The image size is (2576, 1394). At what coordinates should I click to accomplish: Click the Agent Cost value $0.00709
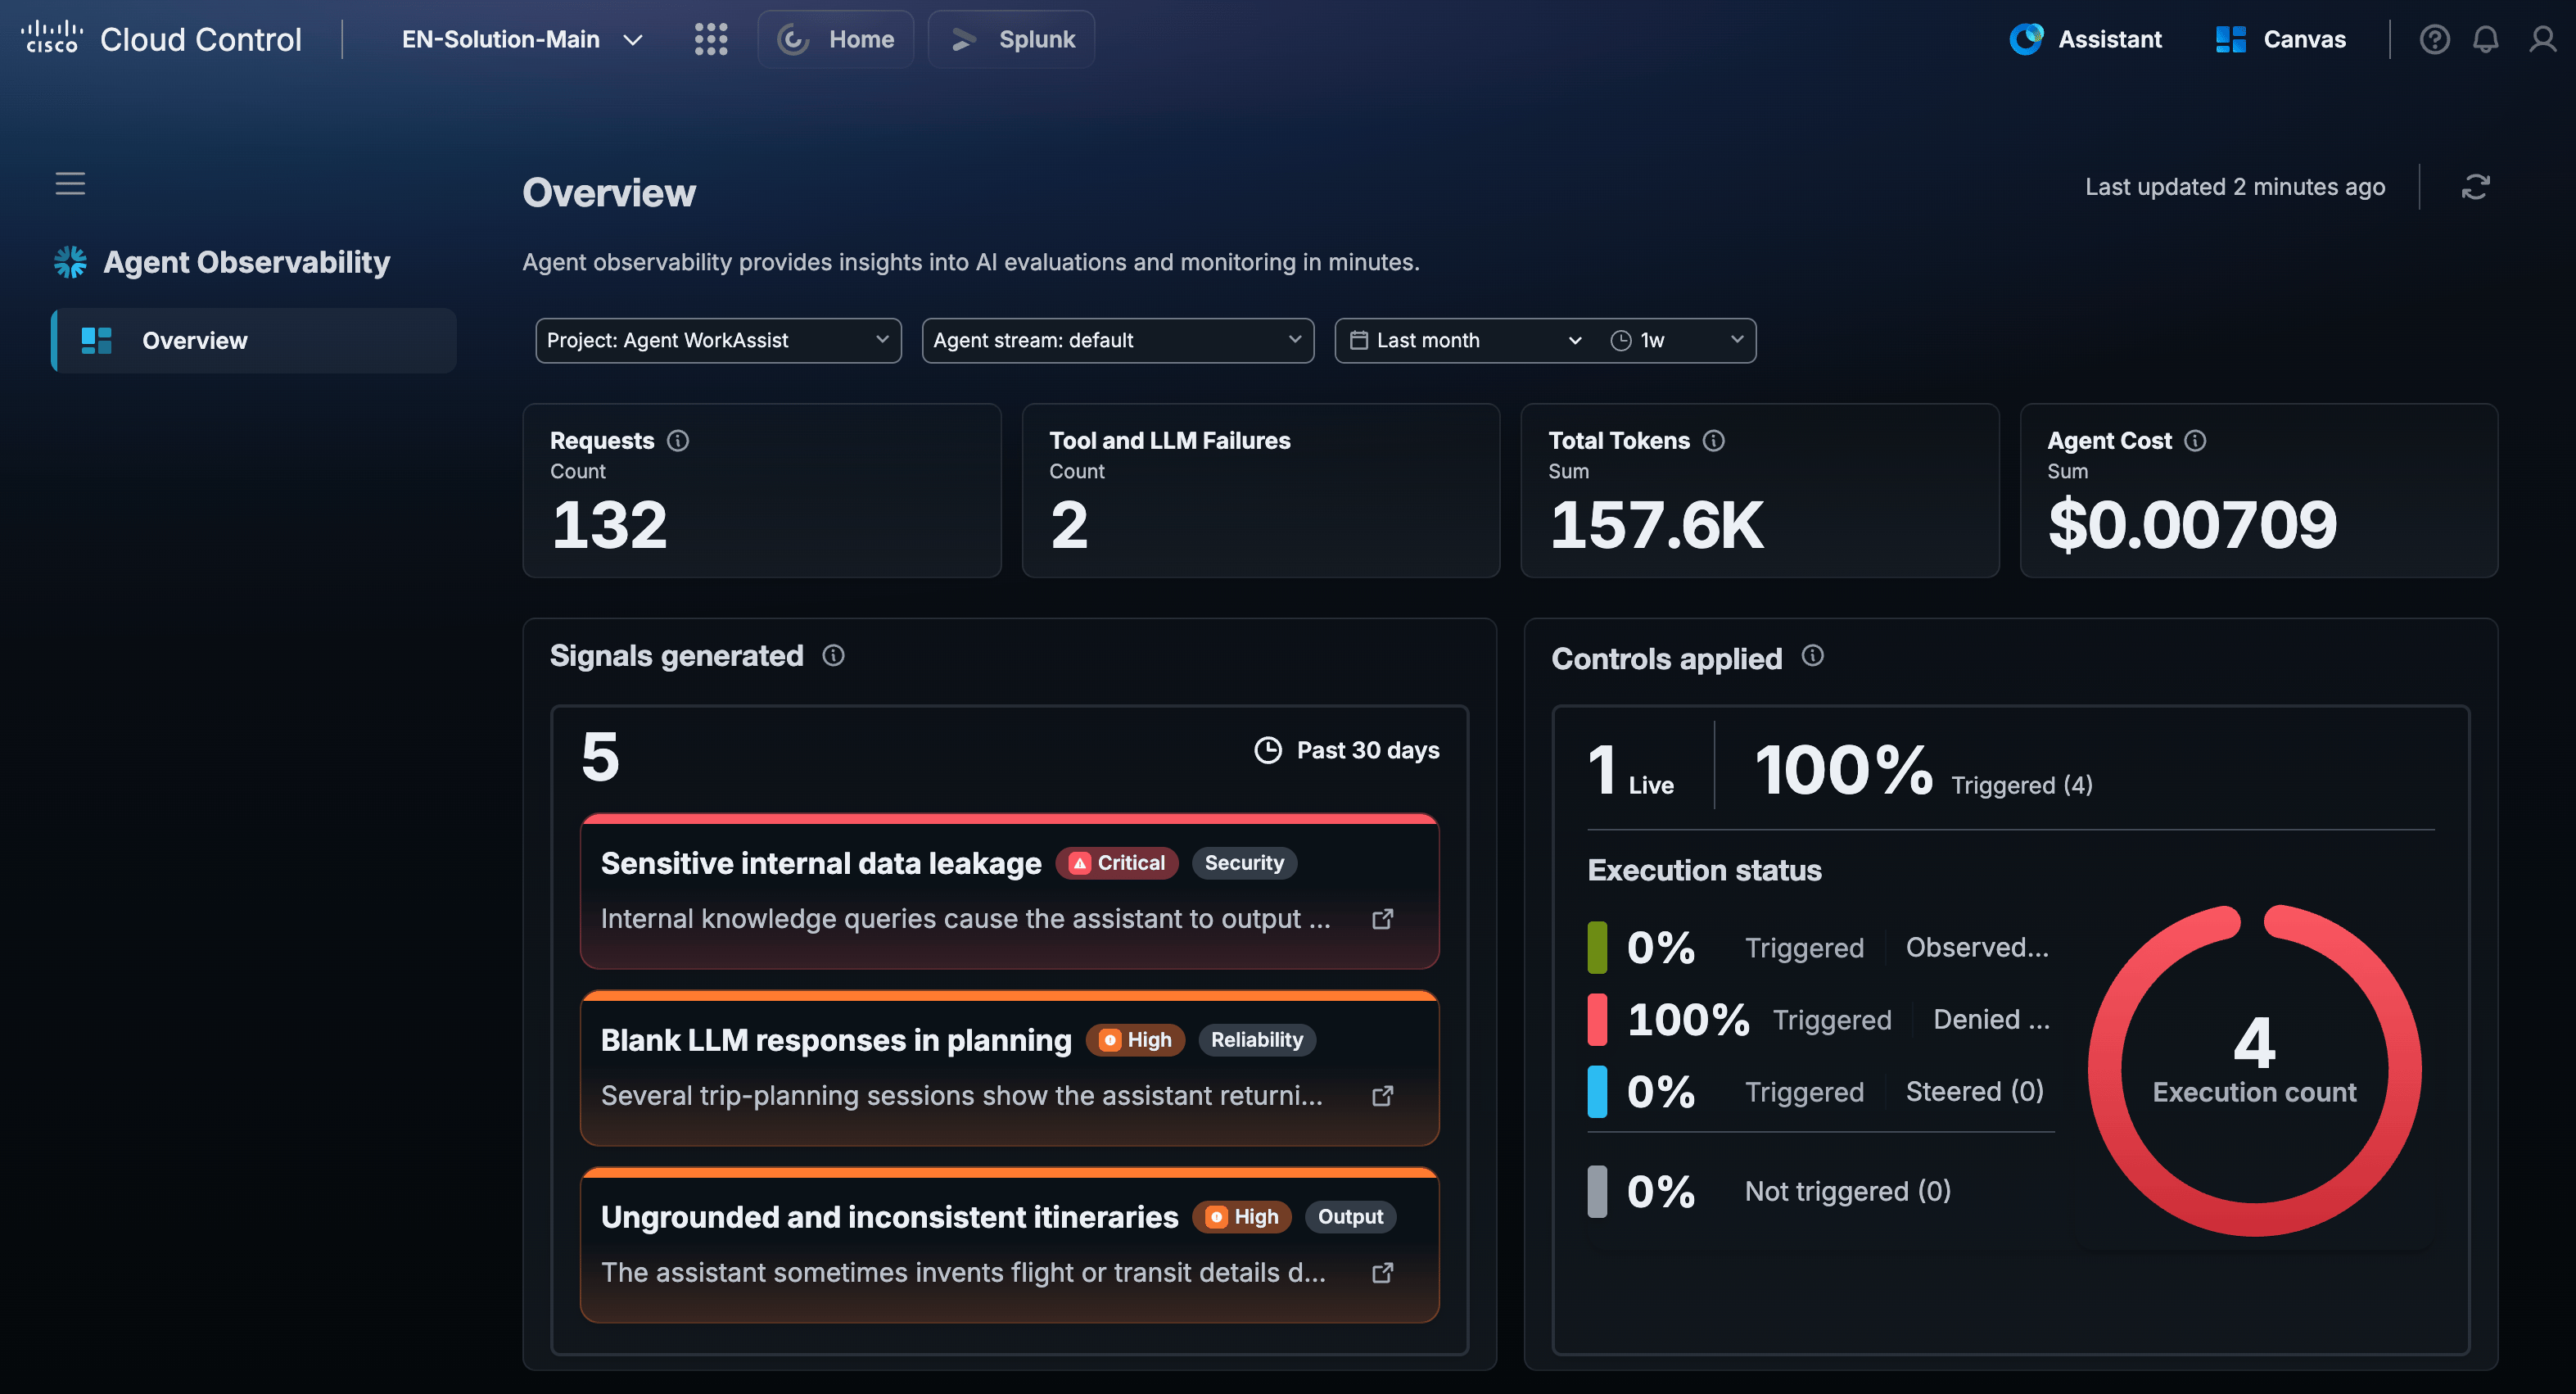point(2192,524)
